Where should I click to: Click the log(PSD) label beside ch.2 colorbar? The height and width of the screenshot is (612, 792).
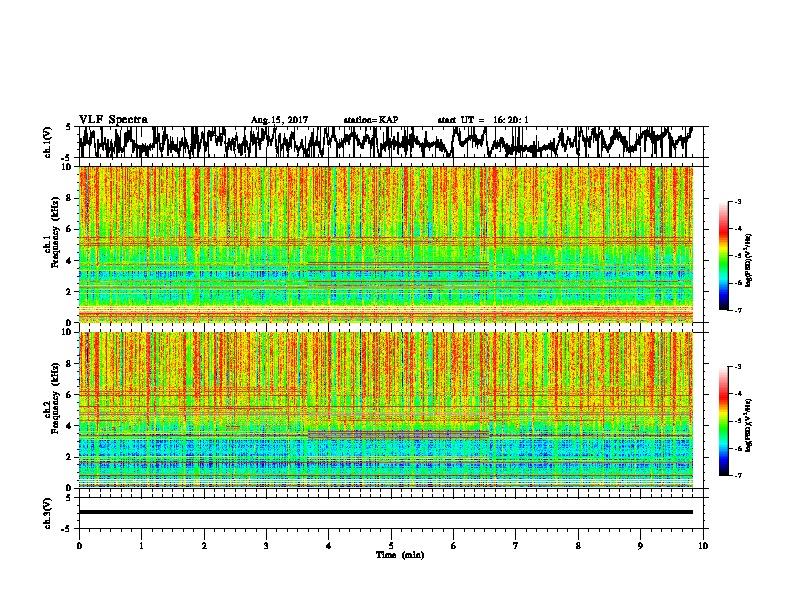coord(749,425)
